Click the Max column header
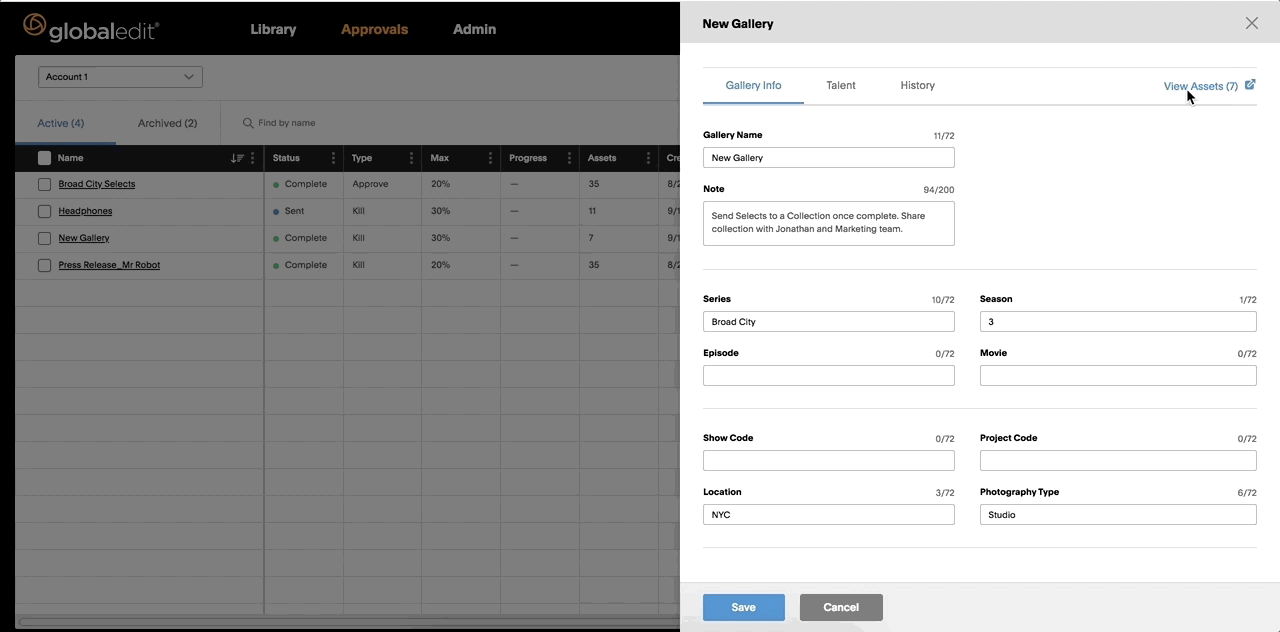Screen dimensions: 1280x632 click(x=440, y=158)
